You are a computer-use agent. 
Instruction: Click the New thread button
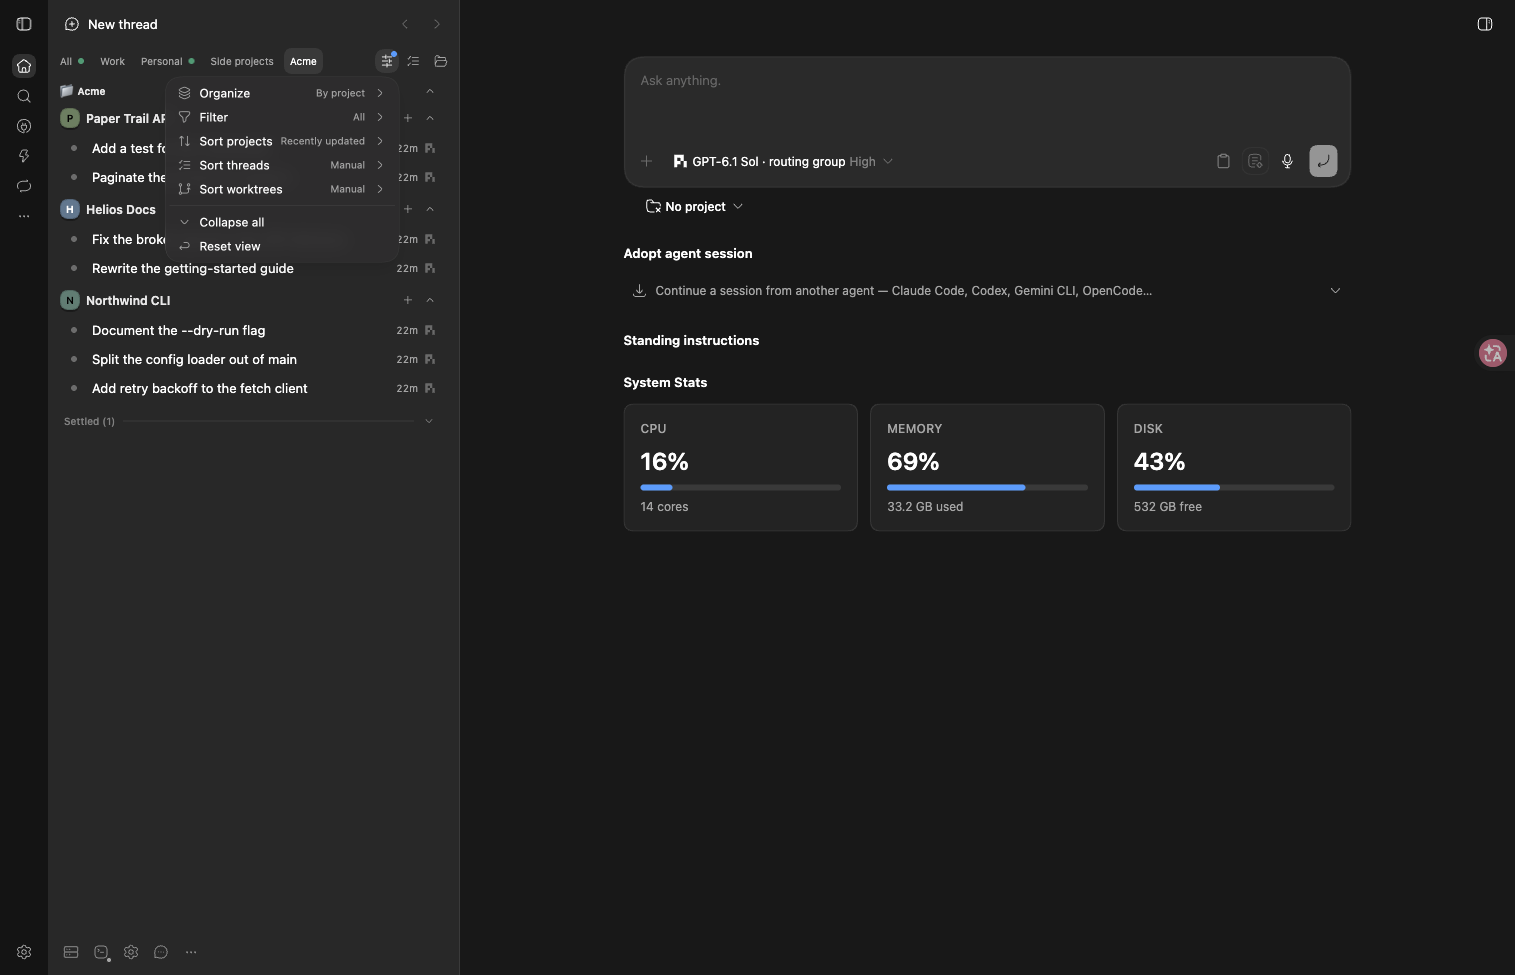111,24
